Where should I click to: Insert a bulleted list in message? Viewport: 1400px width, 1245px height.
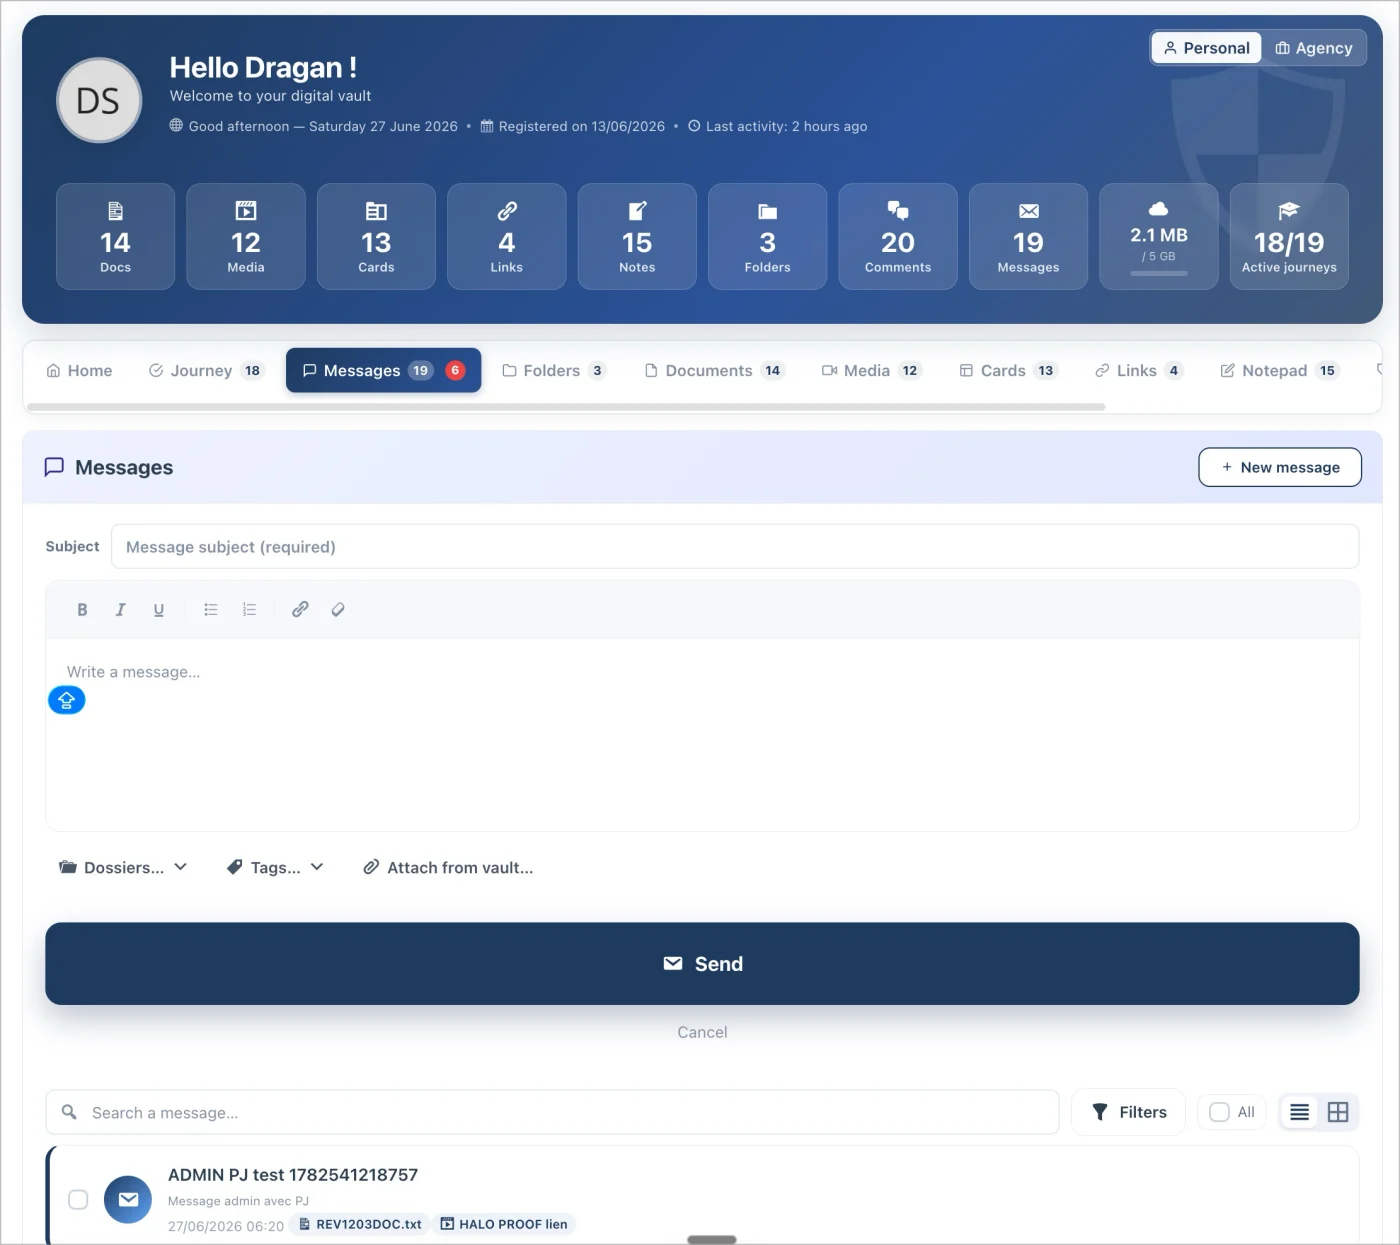point(211,609)
